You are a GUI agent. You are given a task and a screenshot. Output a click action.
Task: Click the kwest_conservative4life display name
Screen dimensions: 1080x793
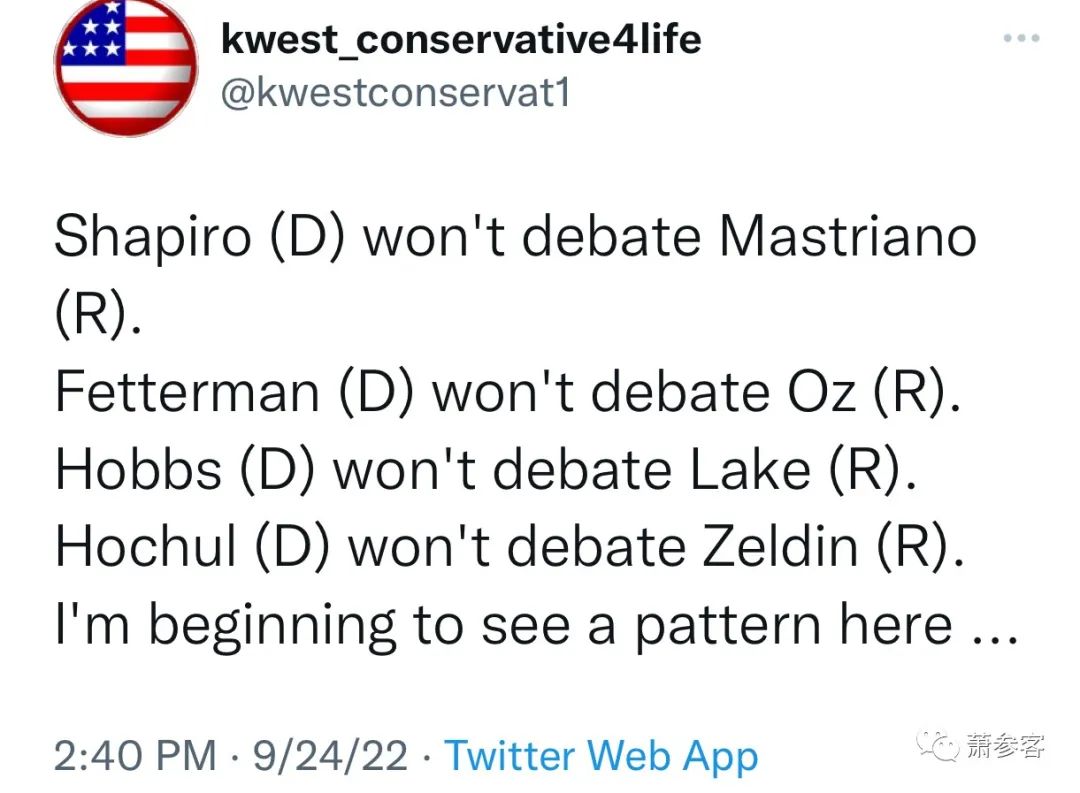pyautogui.click(x=461, y=39)
